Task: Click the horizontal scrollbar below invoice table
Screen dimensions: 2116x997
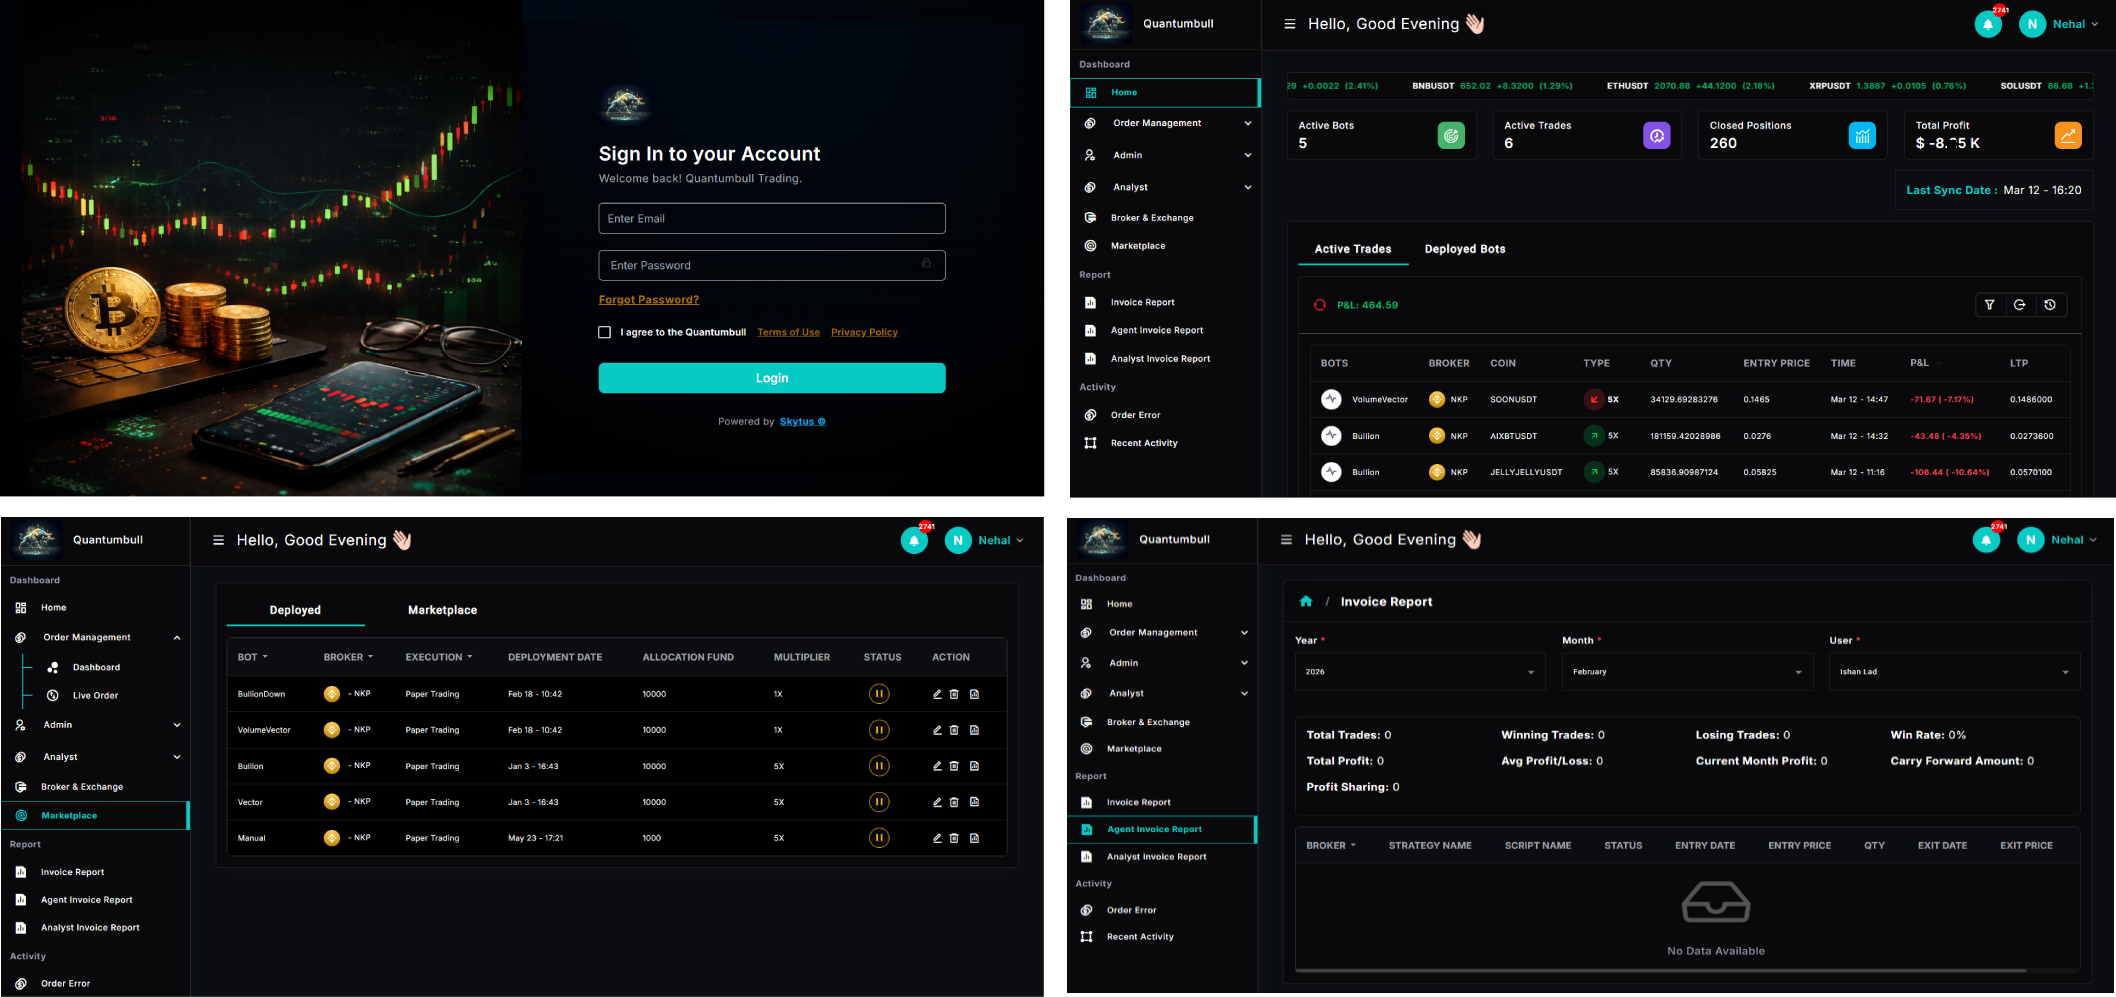Action: coord(1660,970)
